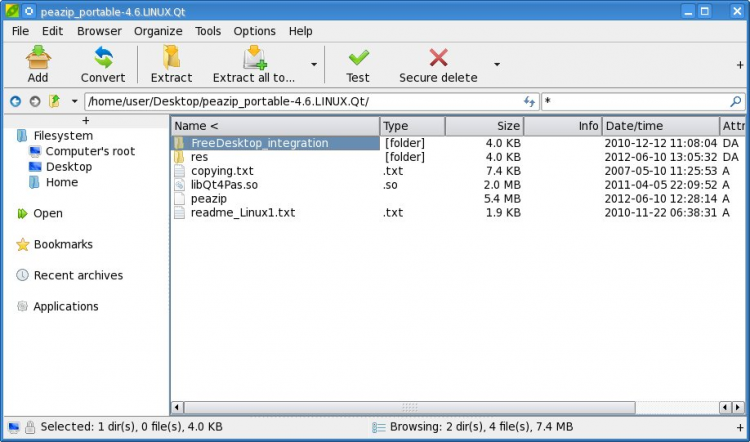Image resolution: width=750 pixels, height=442 pixels.
Task: Click the copying.txt file icon
Action: [179, 171]
